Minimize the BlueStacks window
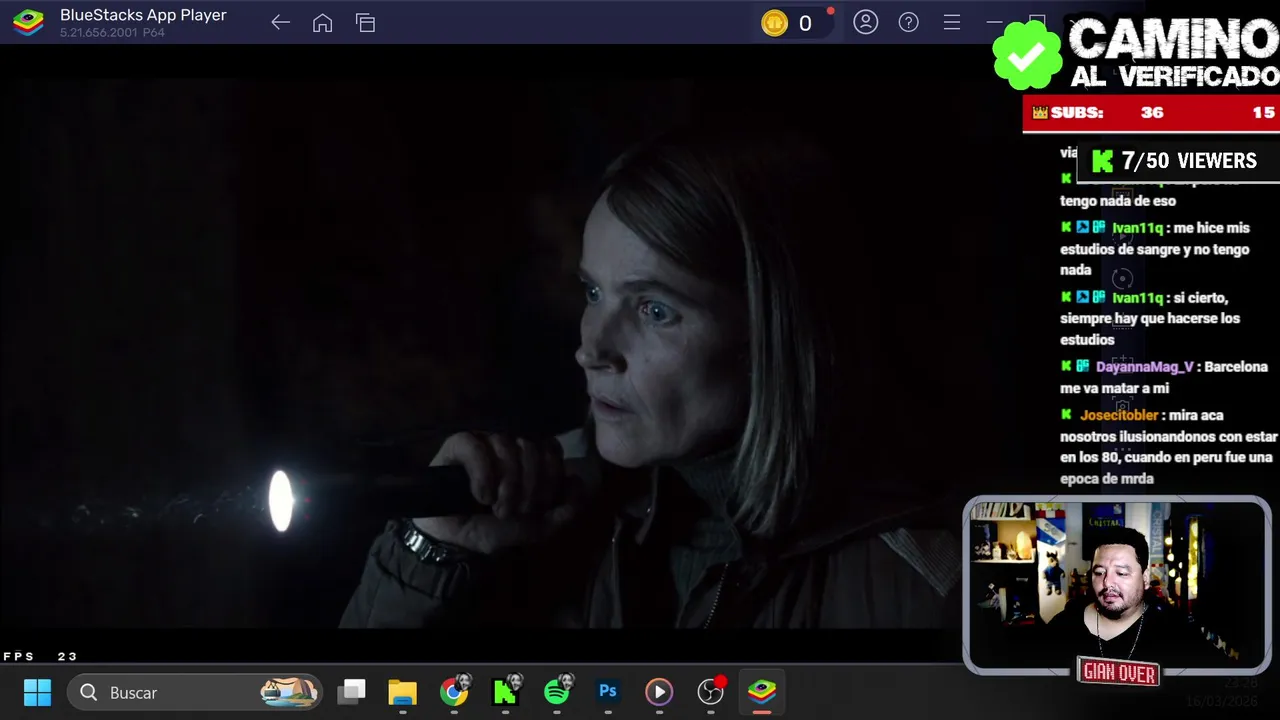Image resolution: width=1280 pixels, height=720 pixels. (994, 22)
